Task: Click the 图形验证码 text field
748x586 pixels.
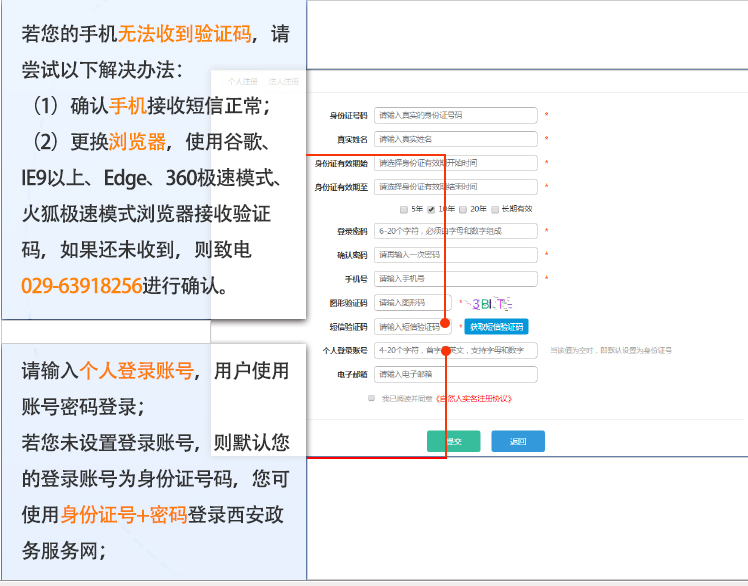Action: point(413,302)
